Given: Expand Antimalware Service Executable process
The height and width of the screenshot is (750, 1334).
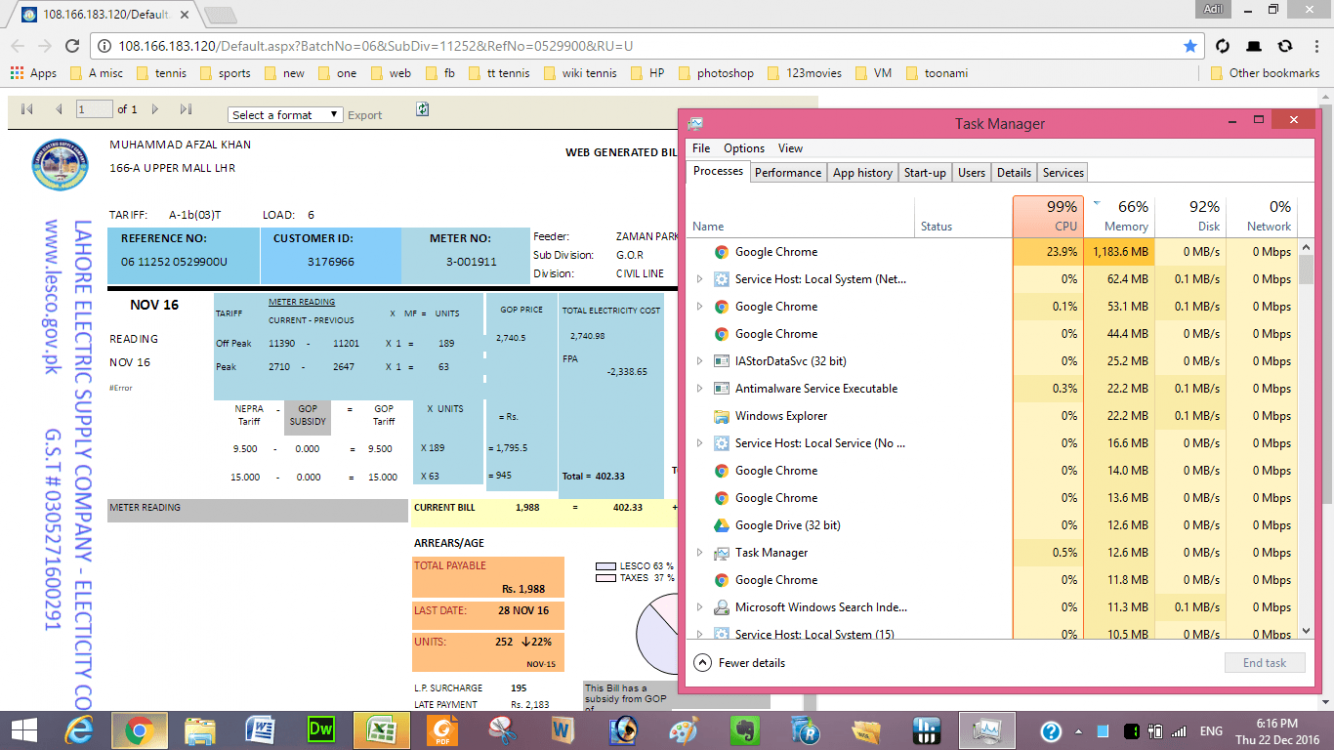Looking at the screenshot, I should (700, 388).
